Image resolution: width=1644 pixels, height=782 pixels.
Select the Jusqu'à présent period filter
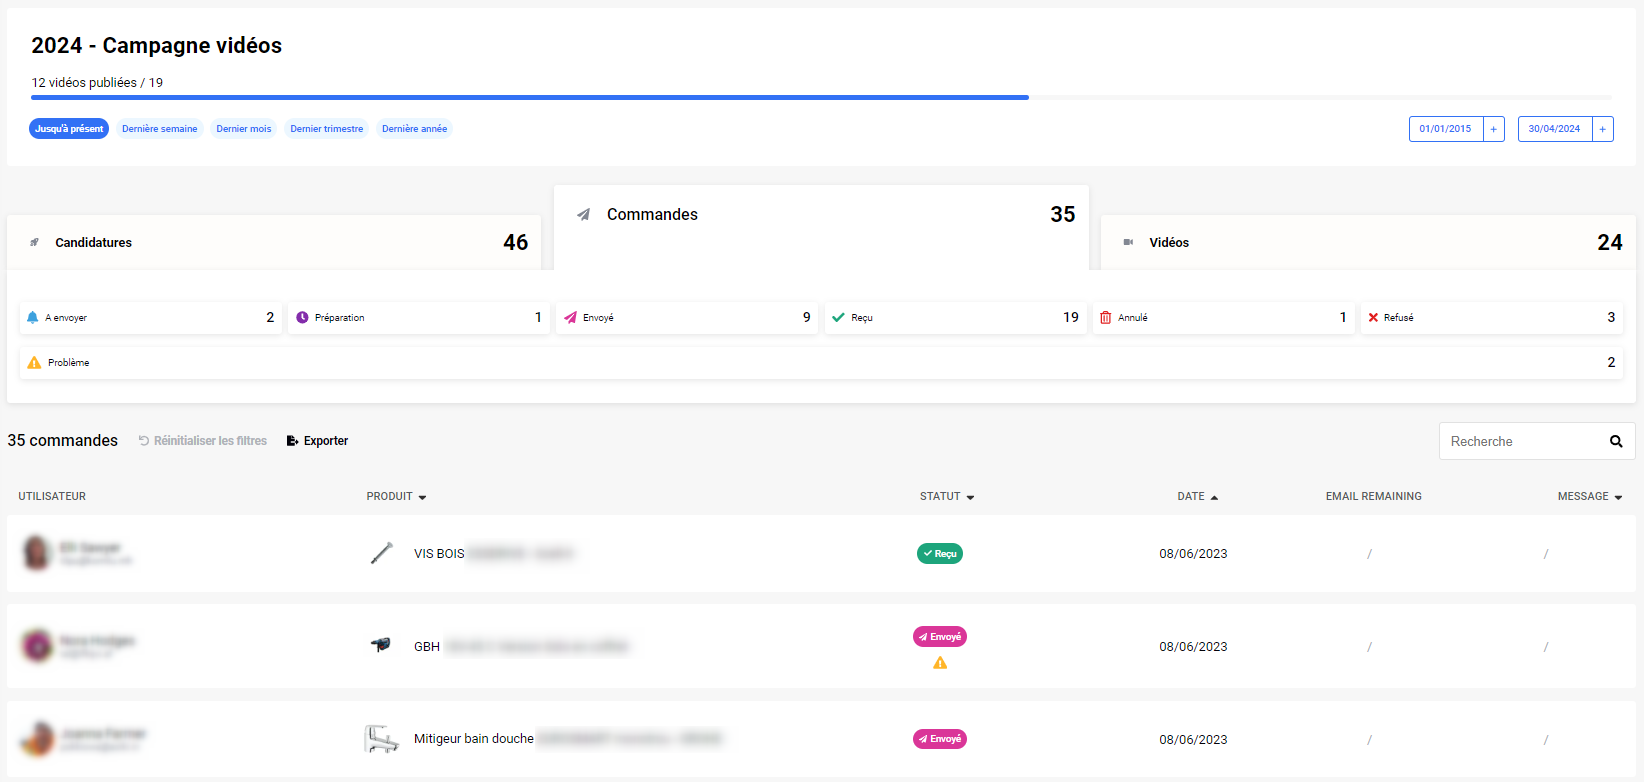click(x=69, y=129)
